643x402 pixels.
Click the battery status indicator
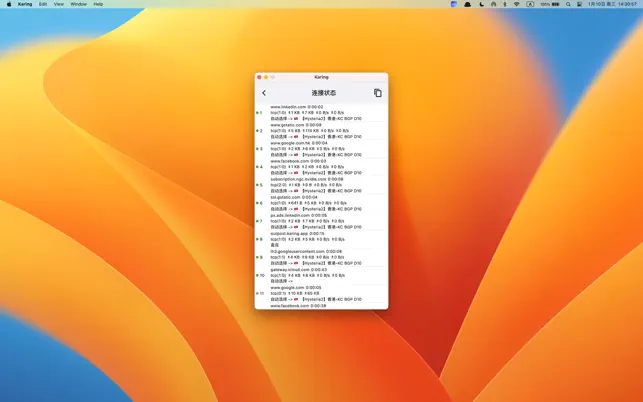click(550, 4)
